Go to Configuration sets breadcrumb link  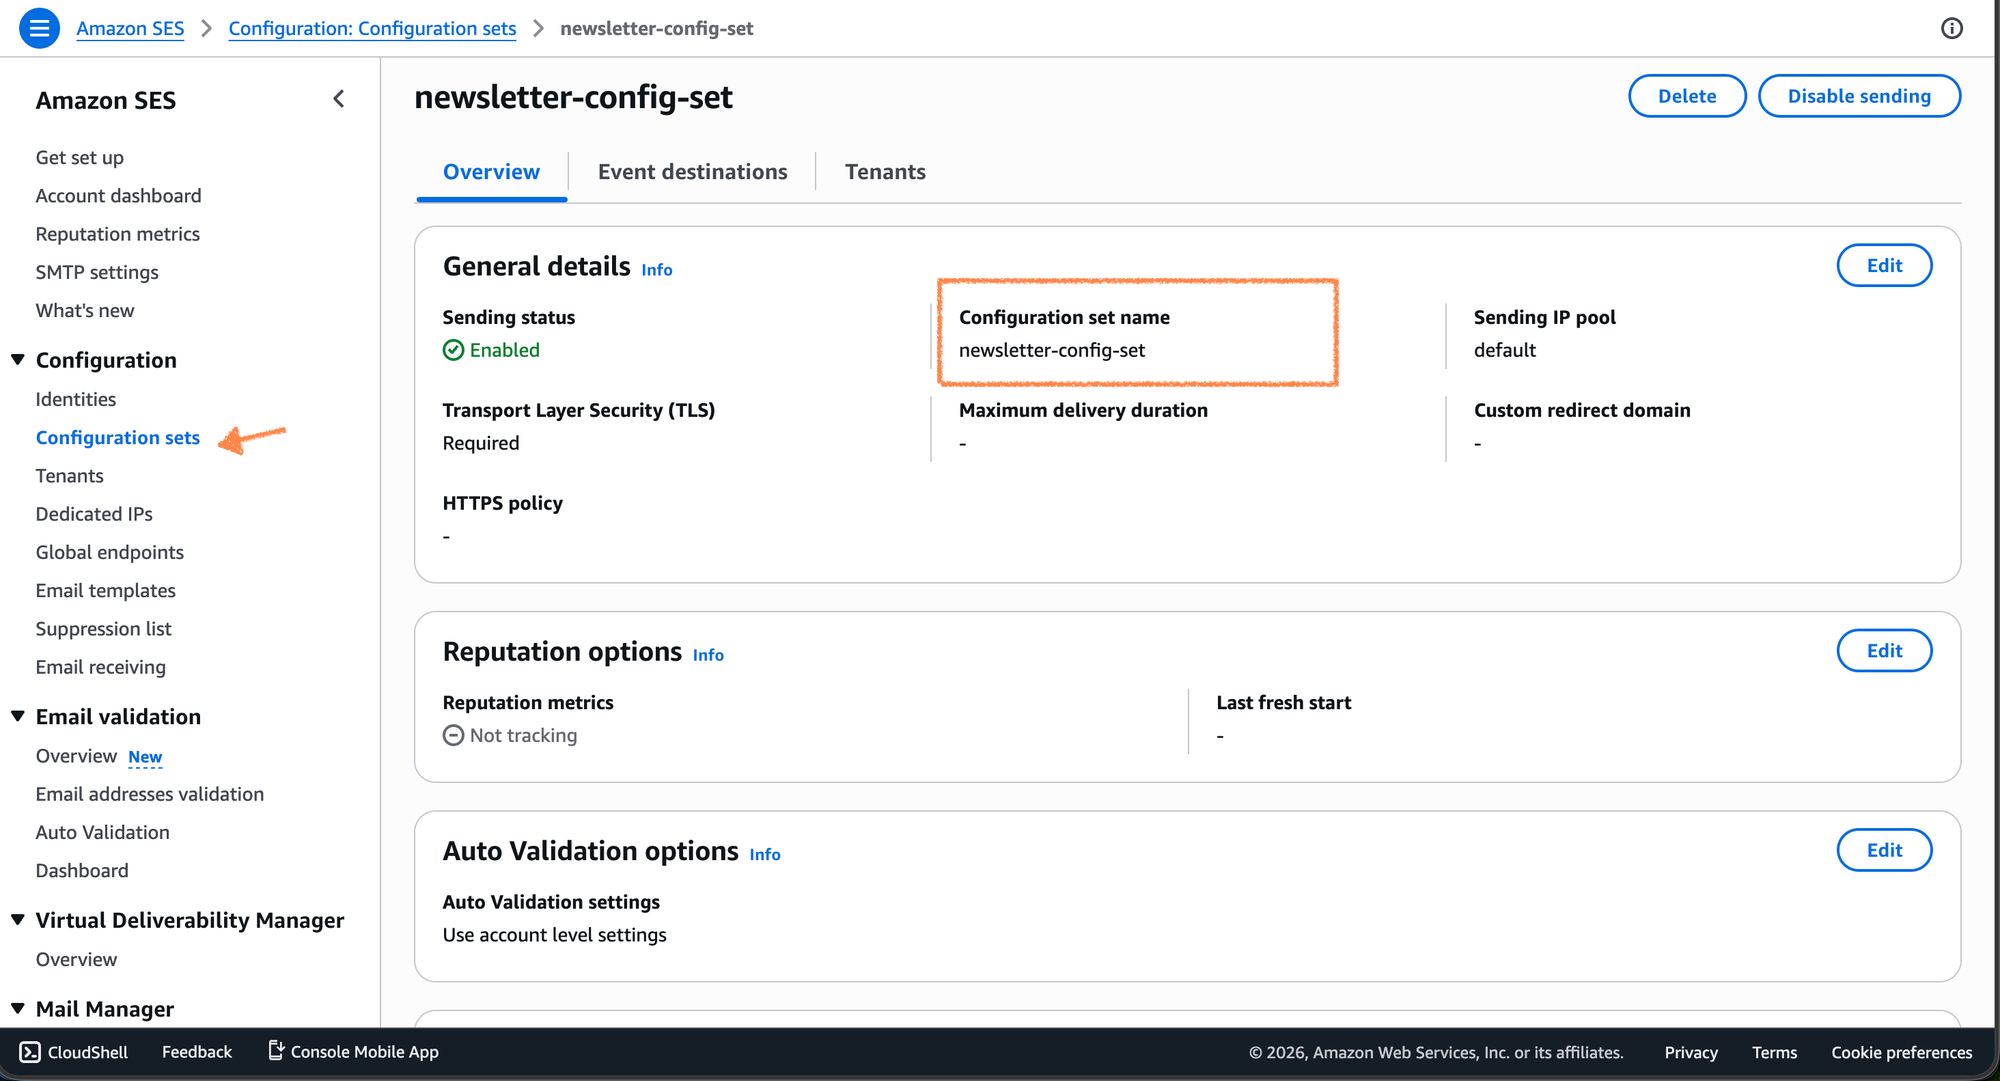point(372,28)
